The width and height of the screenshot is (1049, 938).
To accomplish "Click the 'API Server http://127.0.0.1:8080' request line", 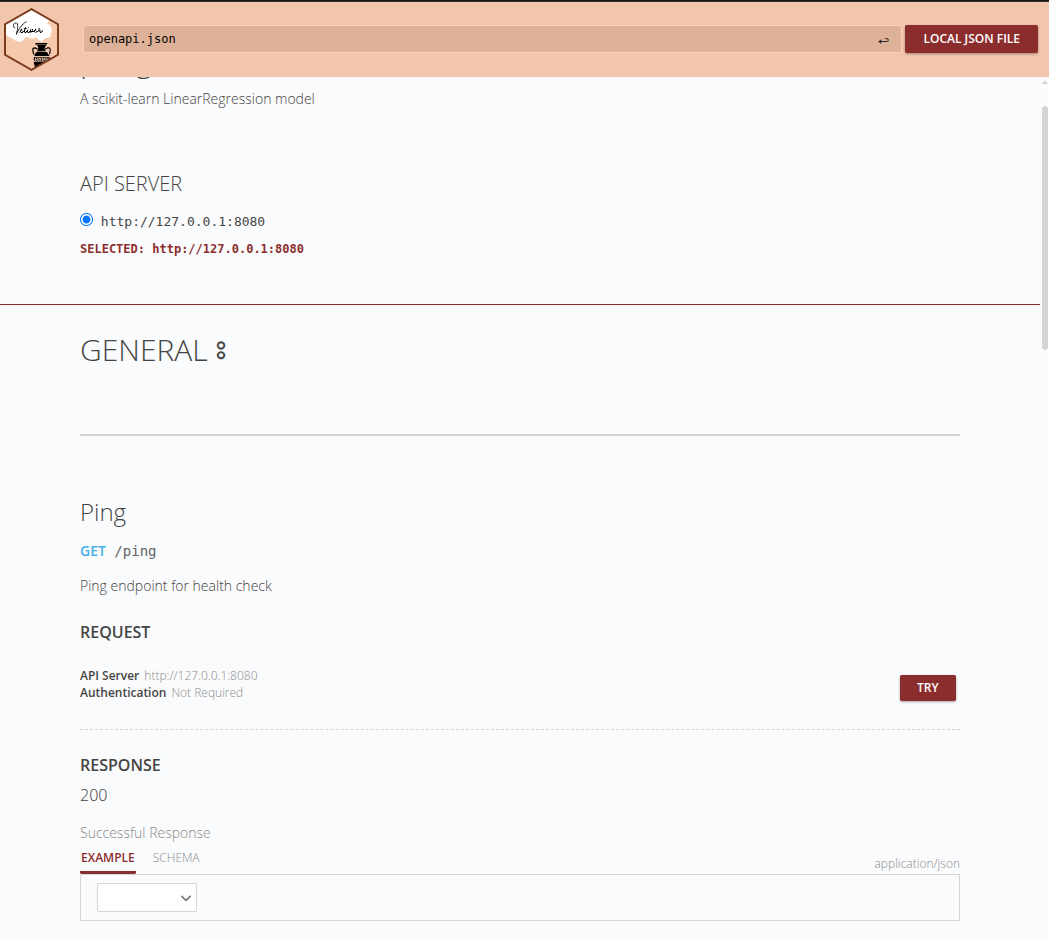I will tap(169, 676).
